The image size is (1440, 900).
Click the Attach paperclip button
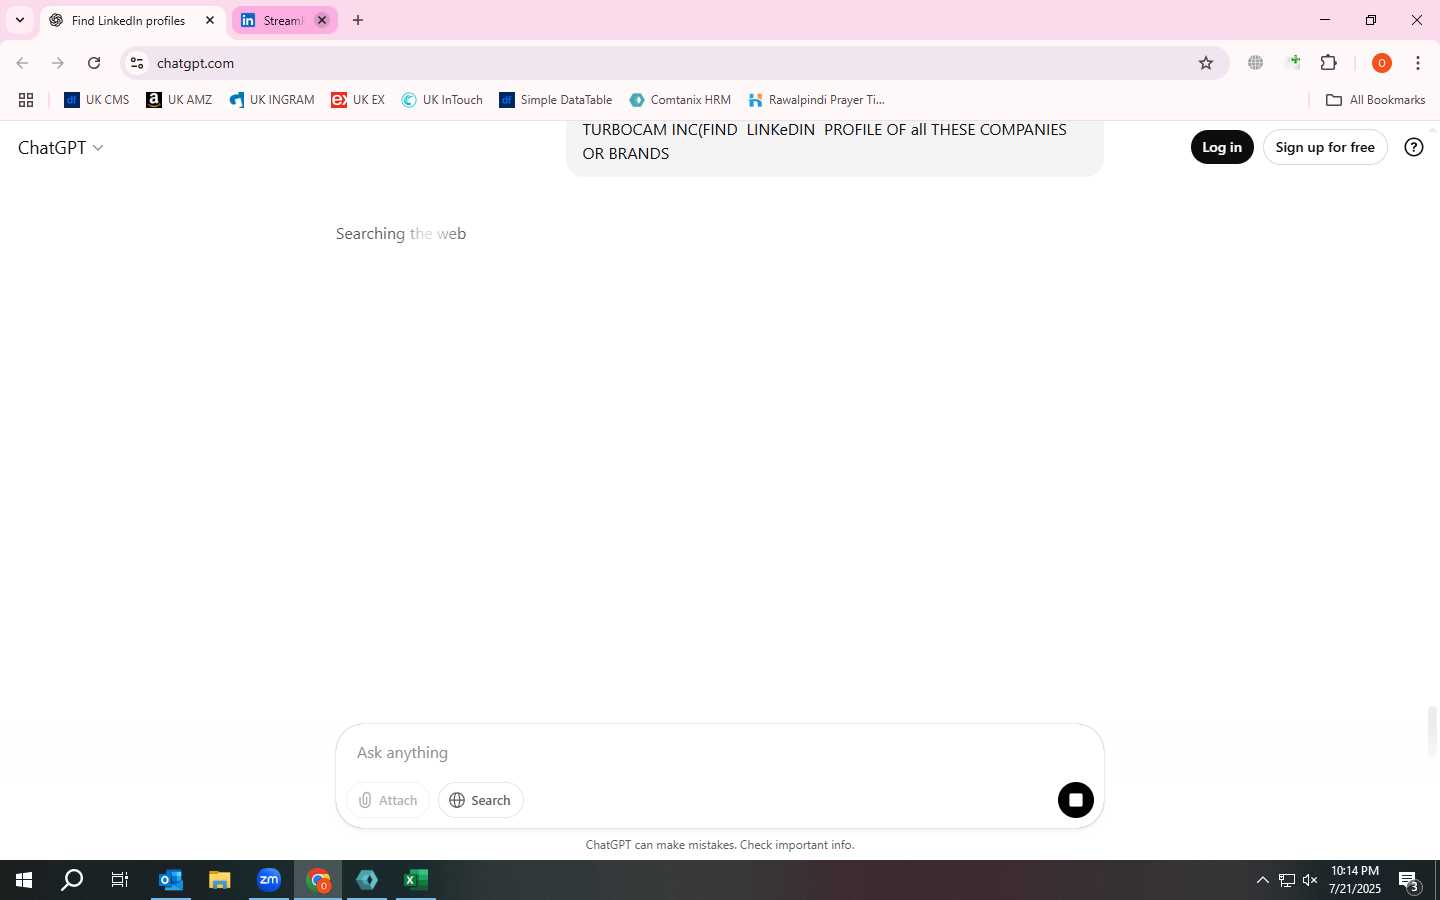tap(388, 800)
